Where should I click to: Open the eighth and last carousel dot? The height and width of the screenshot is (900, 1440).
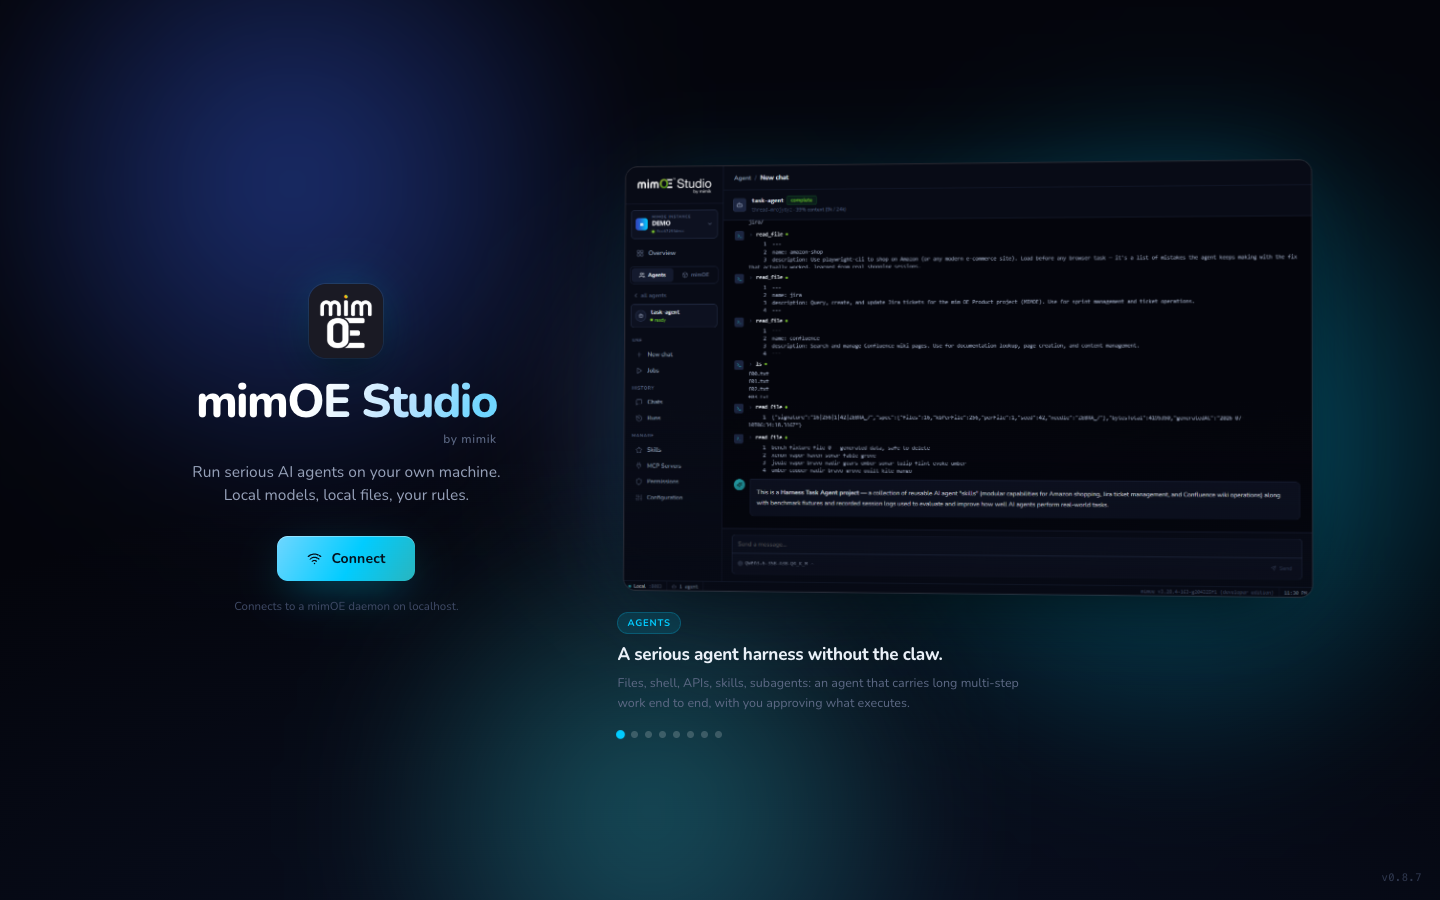(x=718, y=734)
